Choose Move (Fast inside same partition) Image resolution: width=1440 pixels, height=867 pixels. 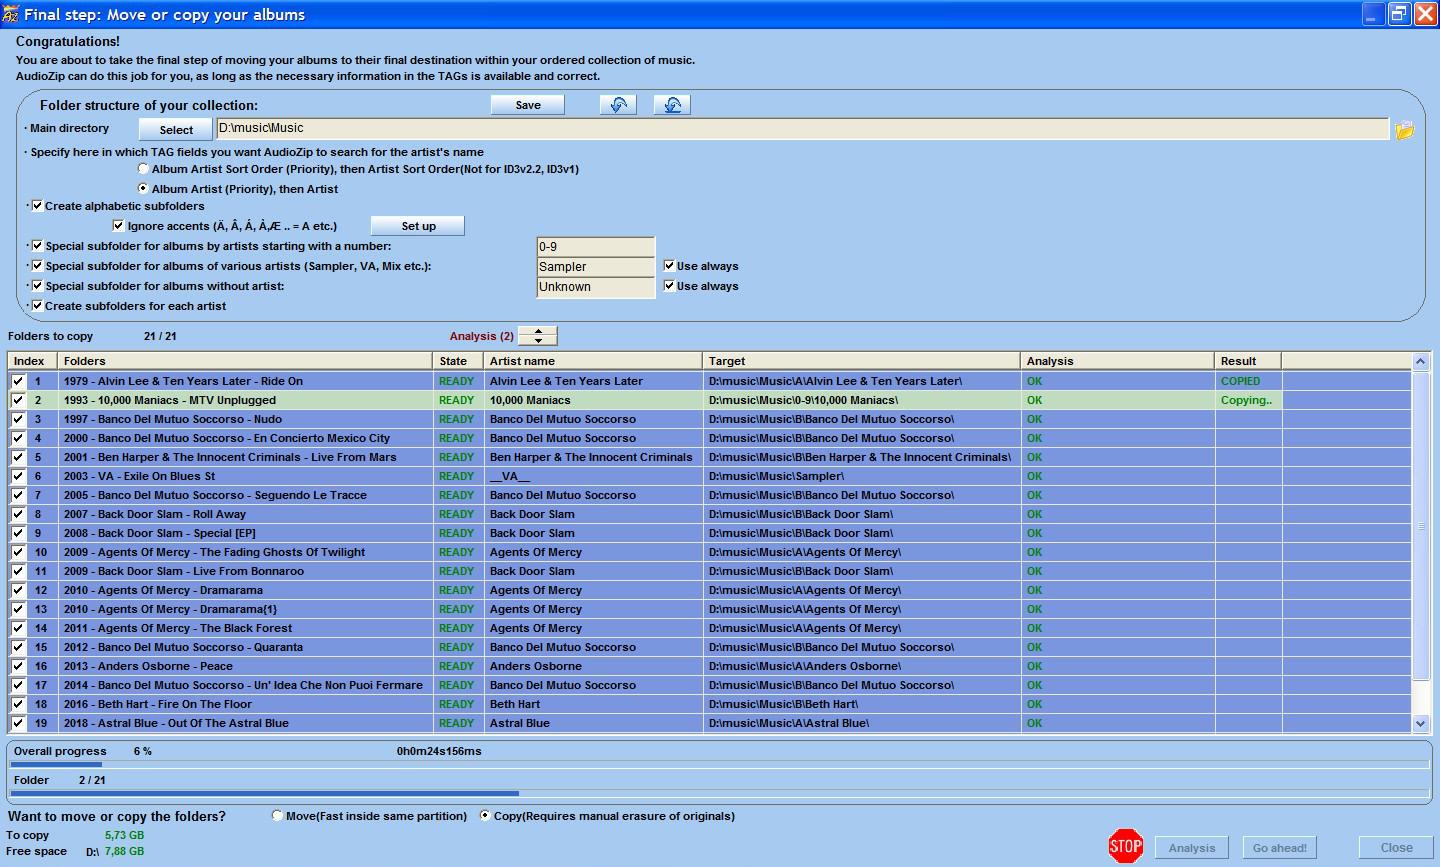[x=277, y=816]
